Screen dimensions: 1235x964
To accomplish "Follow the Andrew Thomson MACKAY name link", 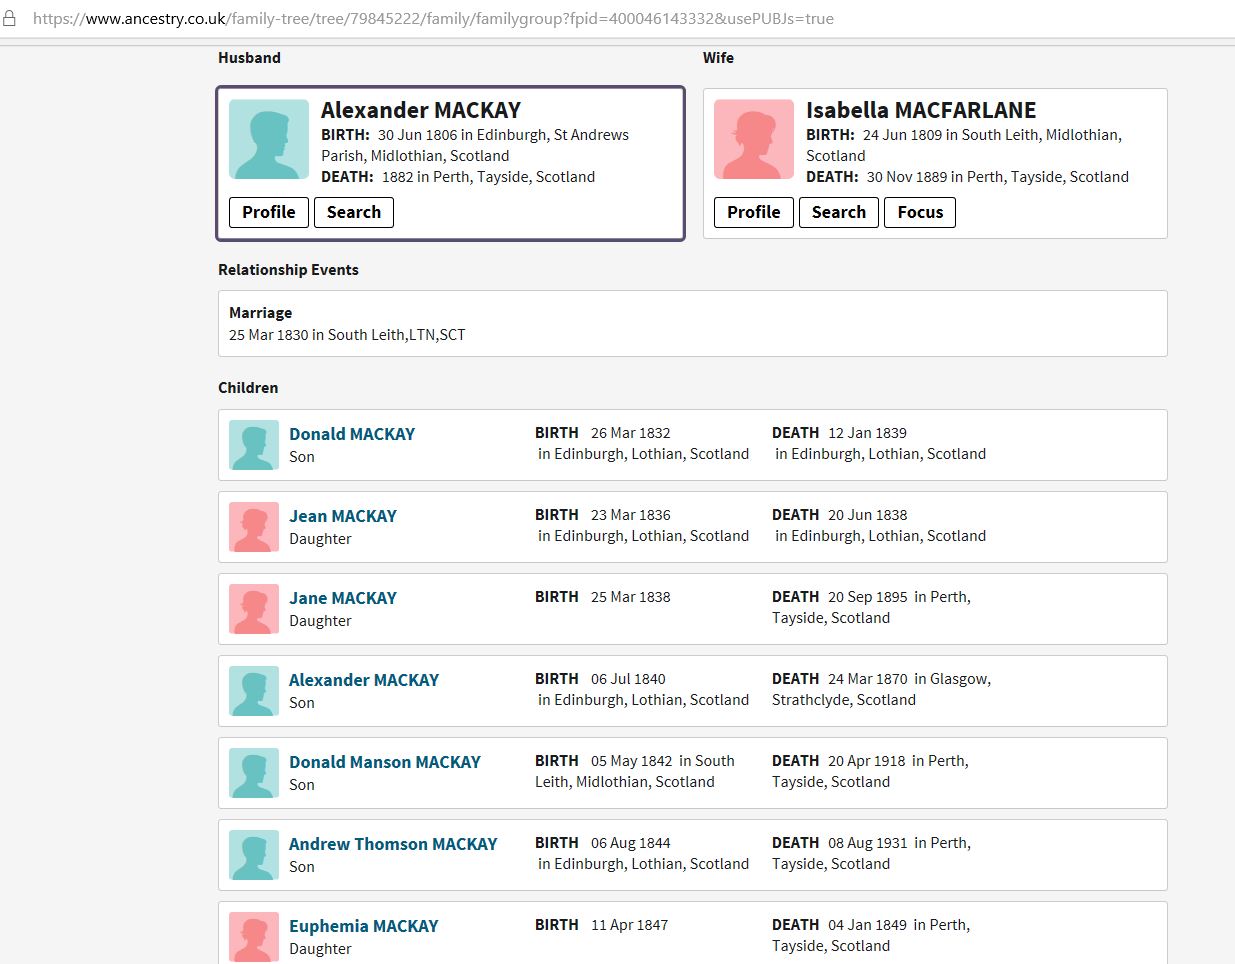I will [x=392, y=844].
